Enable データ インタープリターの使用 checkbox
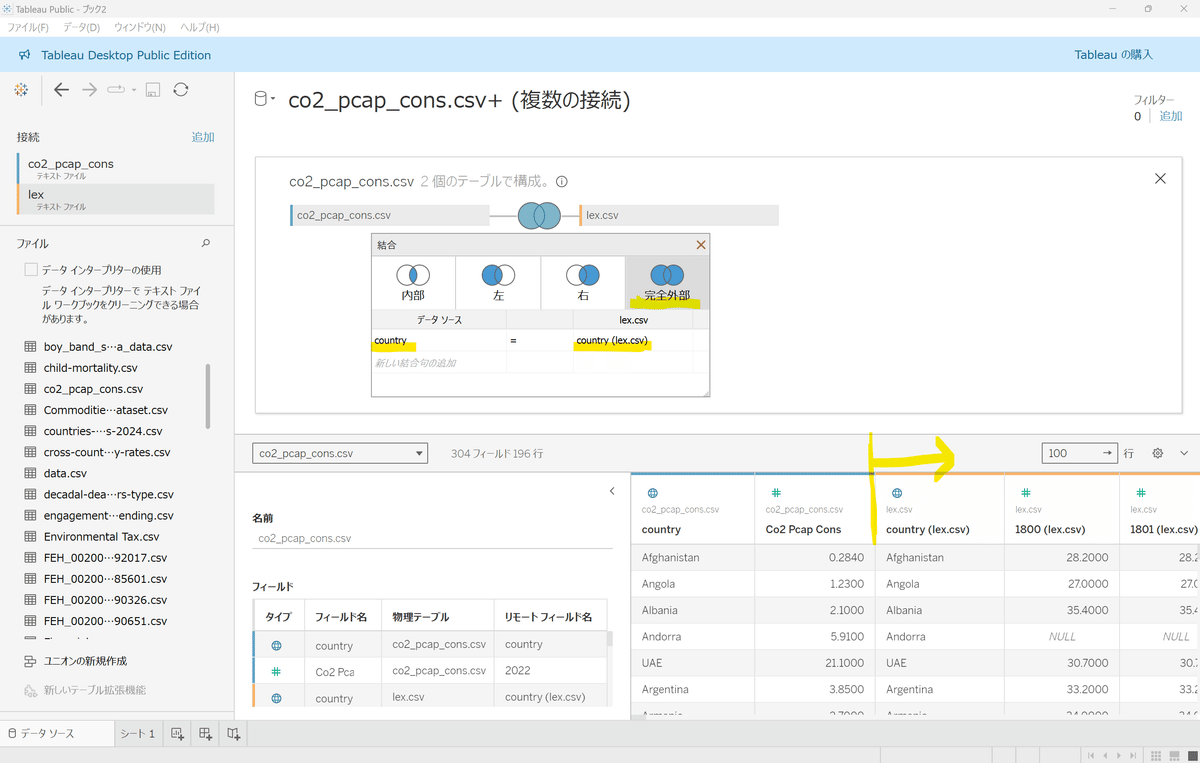 (31, 270)
